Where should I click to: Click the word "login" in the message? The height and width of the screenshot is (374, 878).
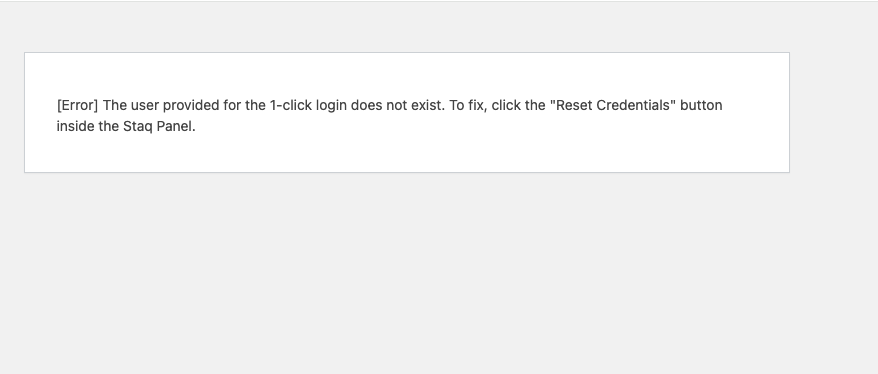[331, 106]
